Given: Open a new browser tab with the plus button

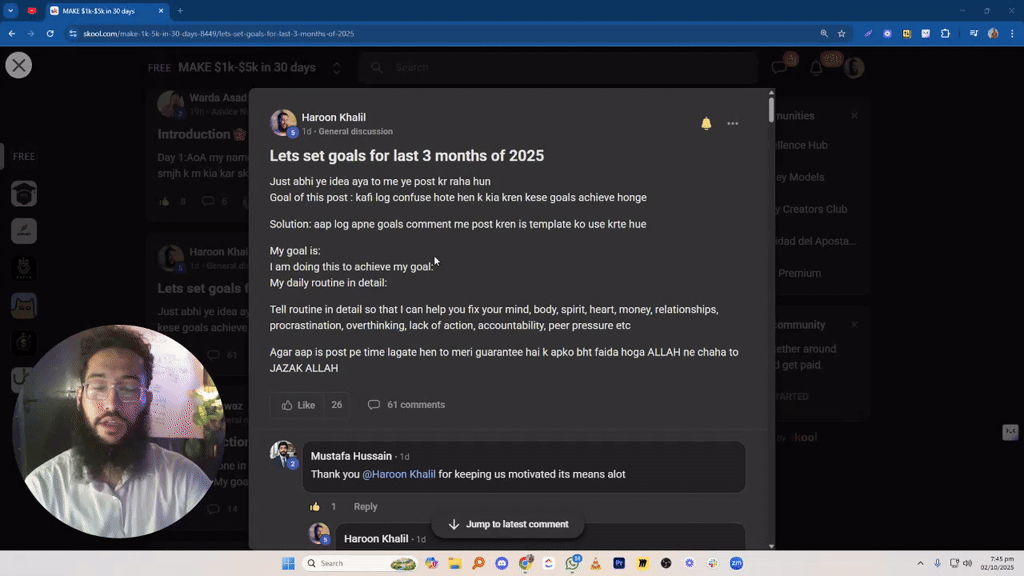Looking at the screenshot, I should [180, 10].
